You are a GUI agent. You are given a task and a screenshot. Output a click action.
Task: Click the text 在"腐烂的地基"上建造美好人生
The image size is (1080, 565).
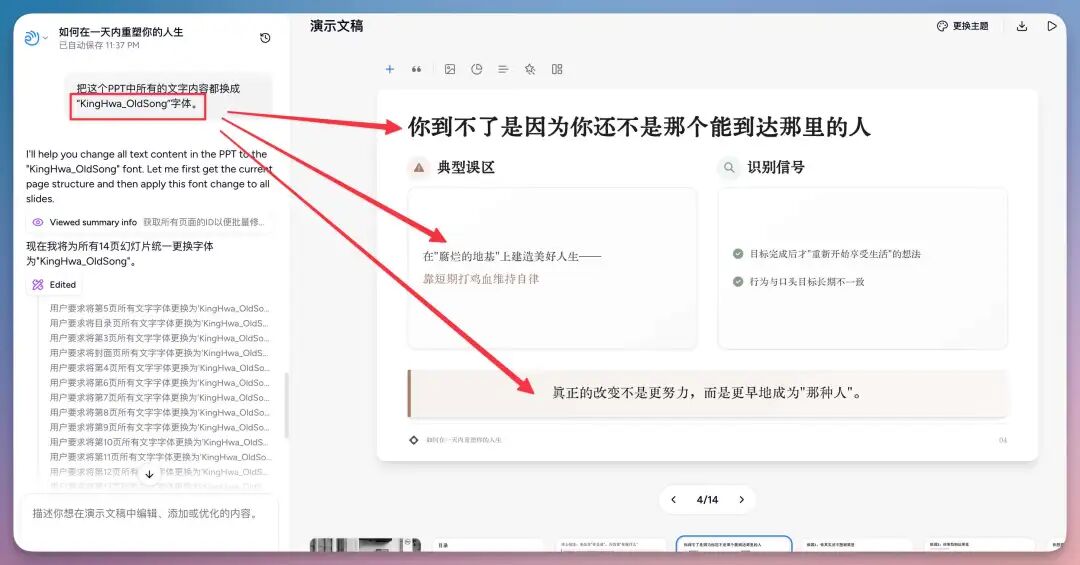[x=512, y=256]
